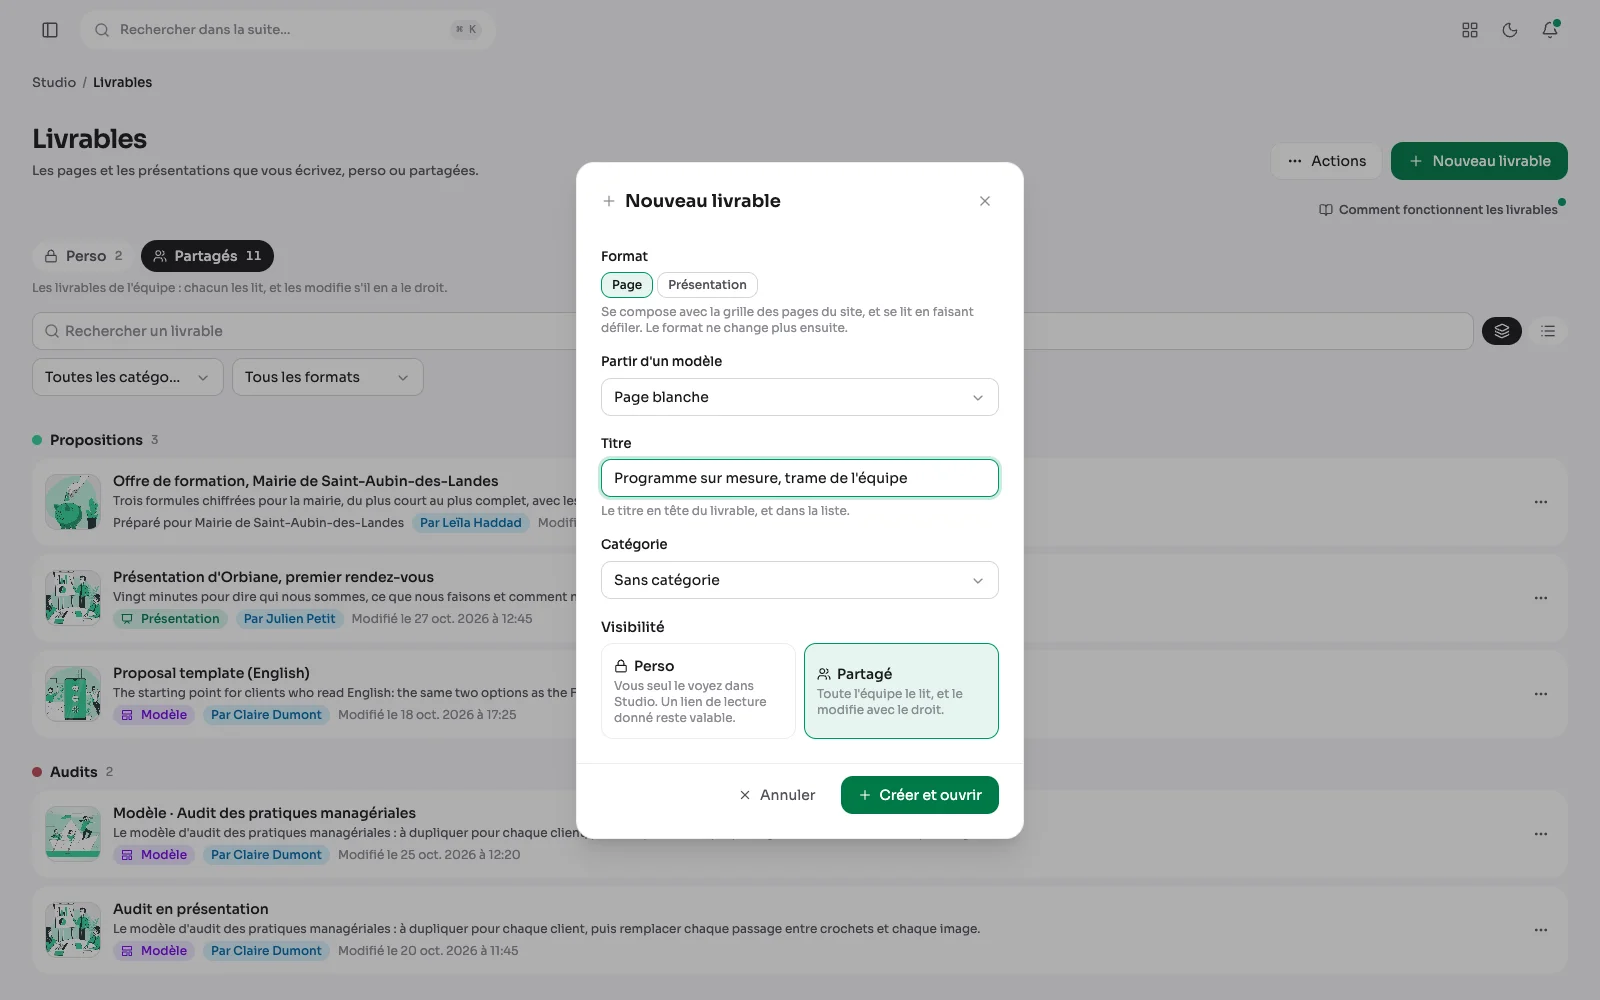Click the Nouveau livrable button
Viewport: 1600px width, 1000px height.
pos(1479,161)
